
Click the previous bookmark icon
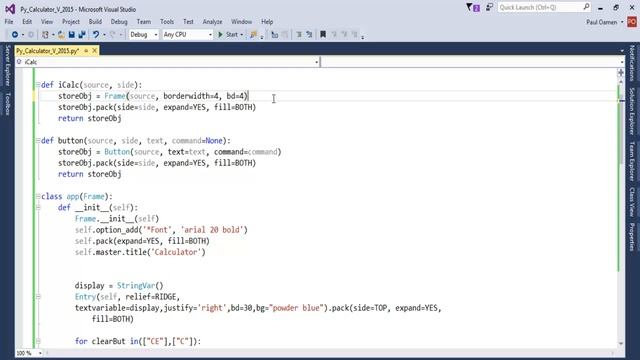coord(334,35)
